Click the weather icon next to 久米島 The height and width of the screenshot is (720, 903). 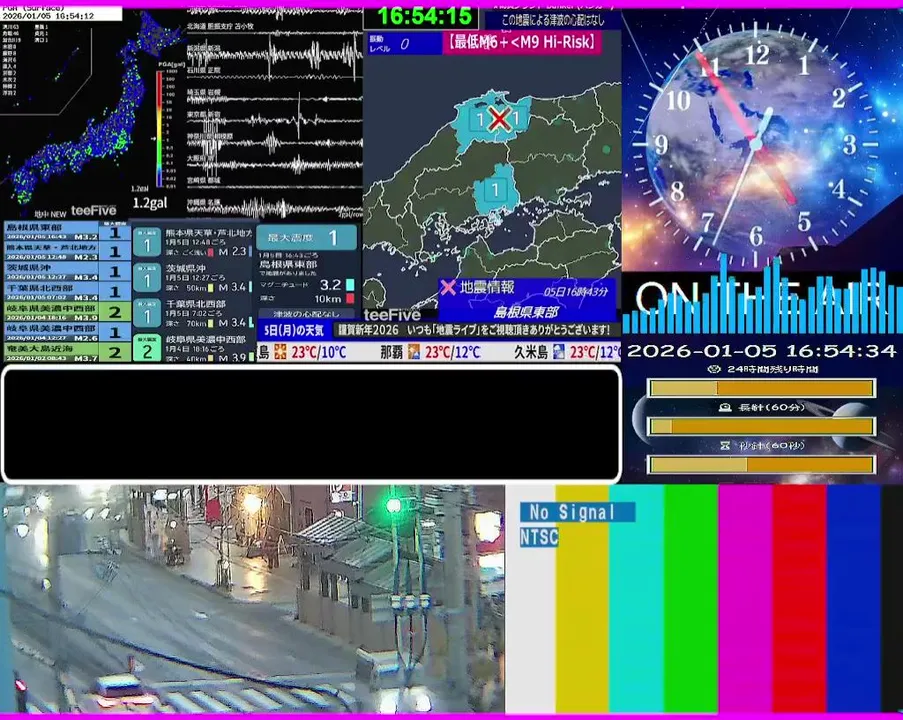click(x=559, y=351)
